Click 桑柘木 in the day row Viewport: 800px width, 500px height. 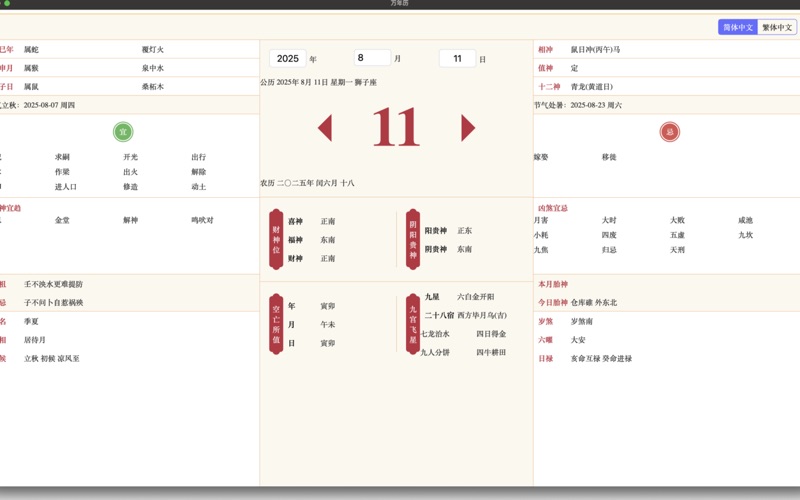[x=153, y=87]
